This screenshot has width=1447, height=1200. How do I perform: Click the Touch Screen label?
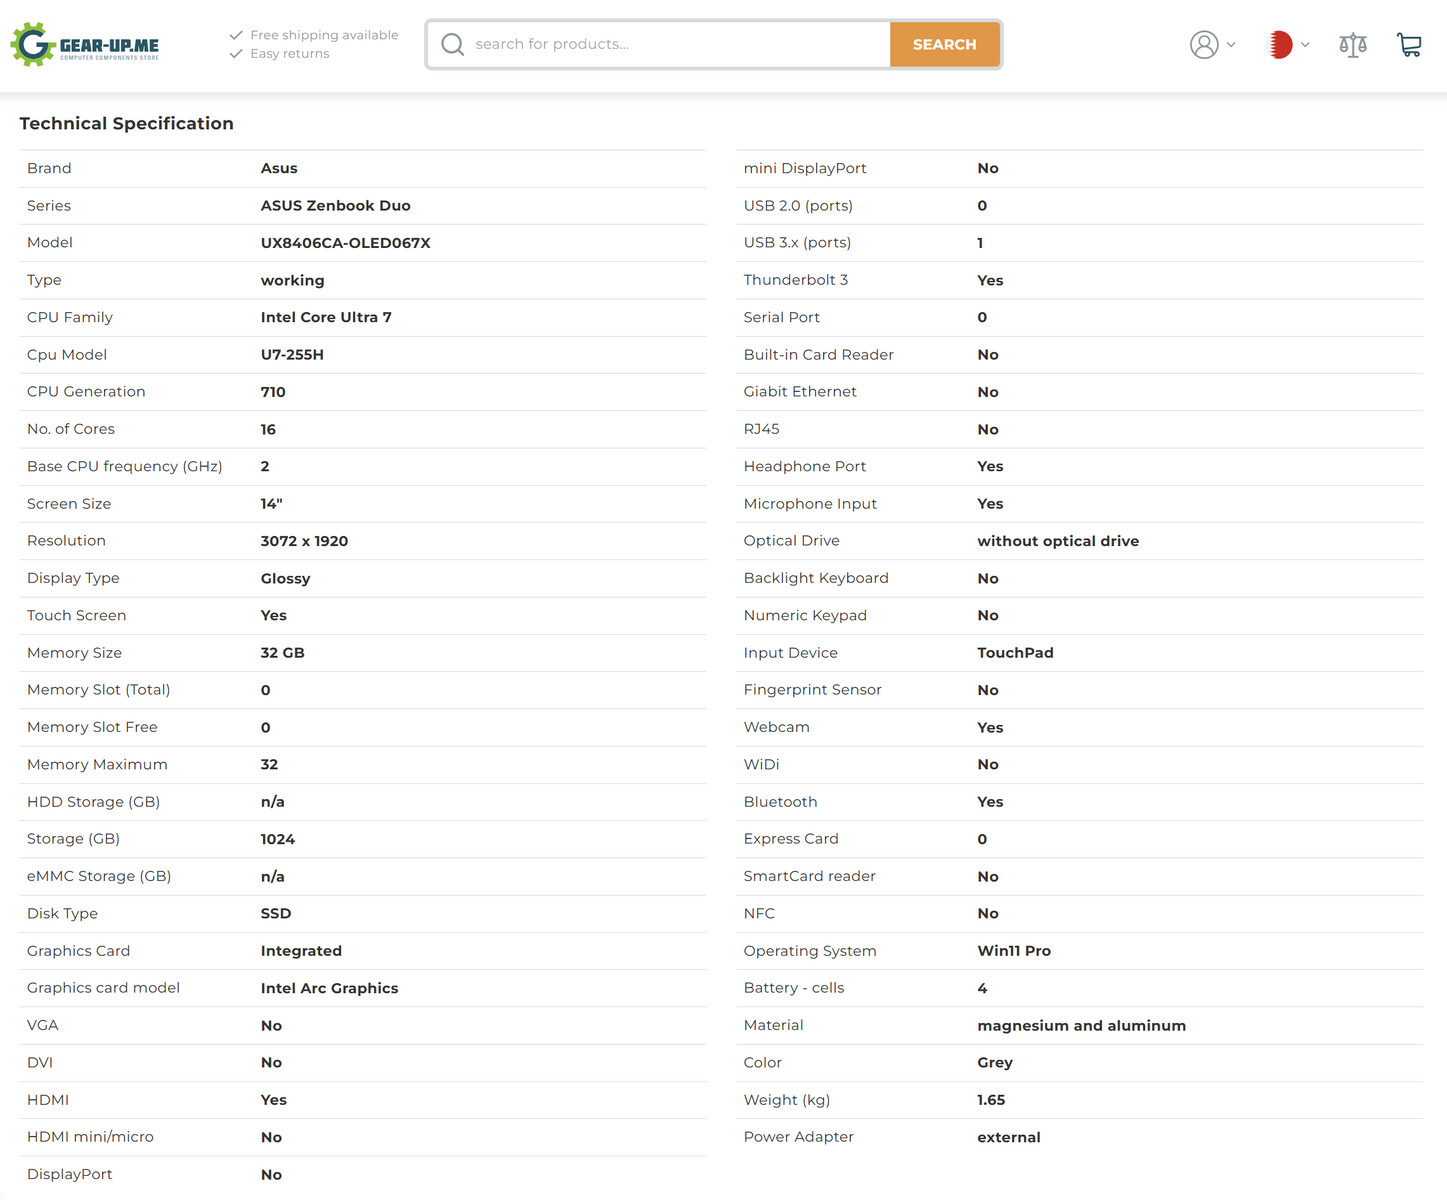coord(76,615)
